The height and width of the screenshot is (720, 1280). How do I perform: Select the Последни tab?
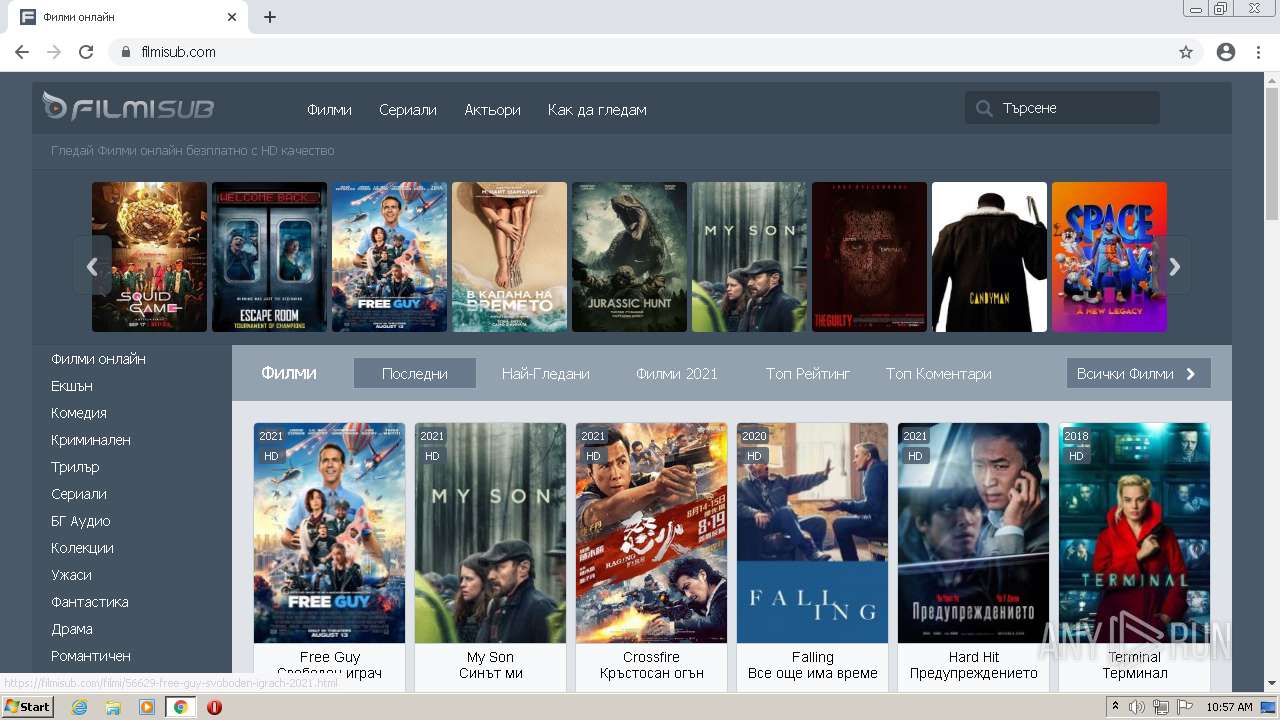pyautogui.click(x=415, y=373)
